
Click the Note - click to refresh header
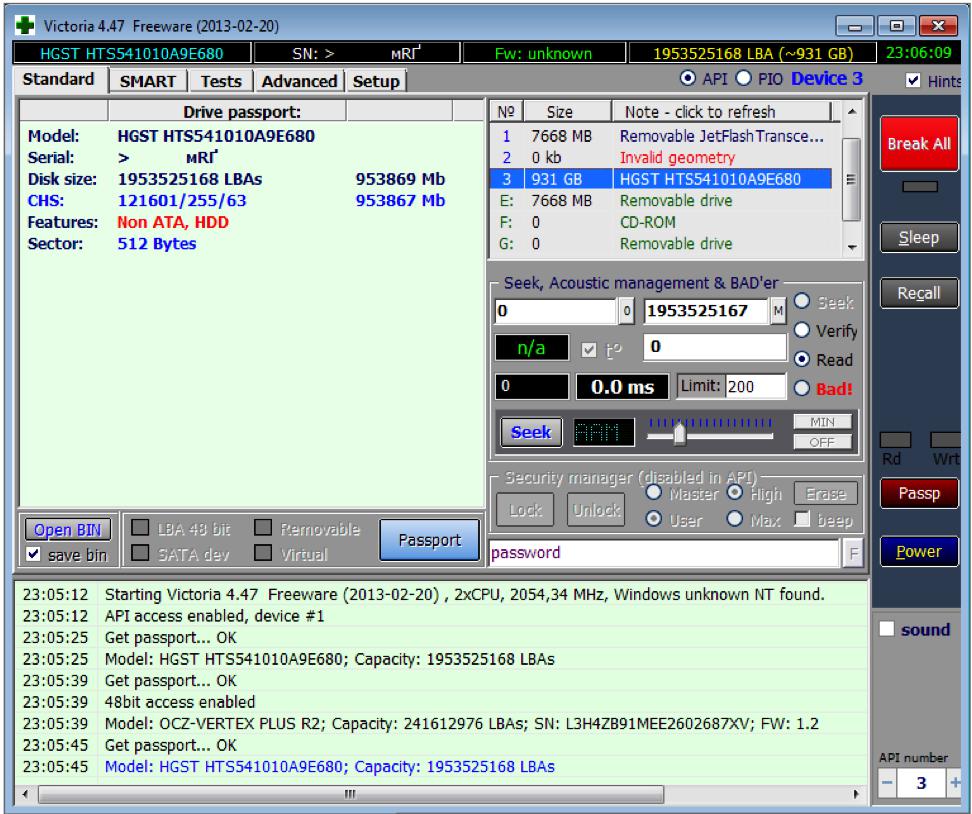[722, 112]
